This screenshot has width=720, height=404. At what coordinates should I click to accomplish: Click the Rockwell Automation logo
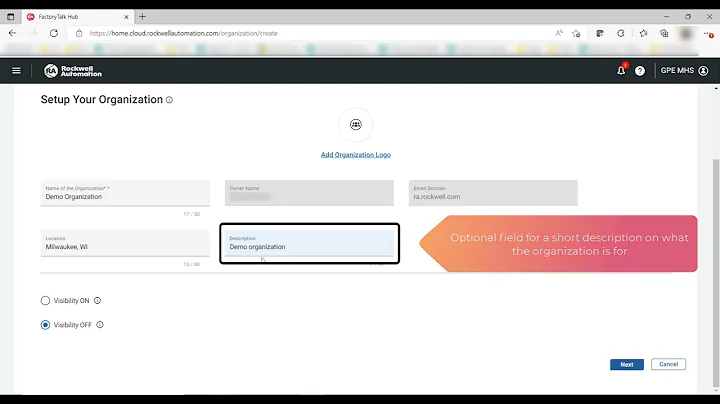click(x=73, y=71)
